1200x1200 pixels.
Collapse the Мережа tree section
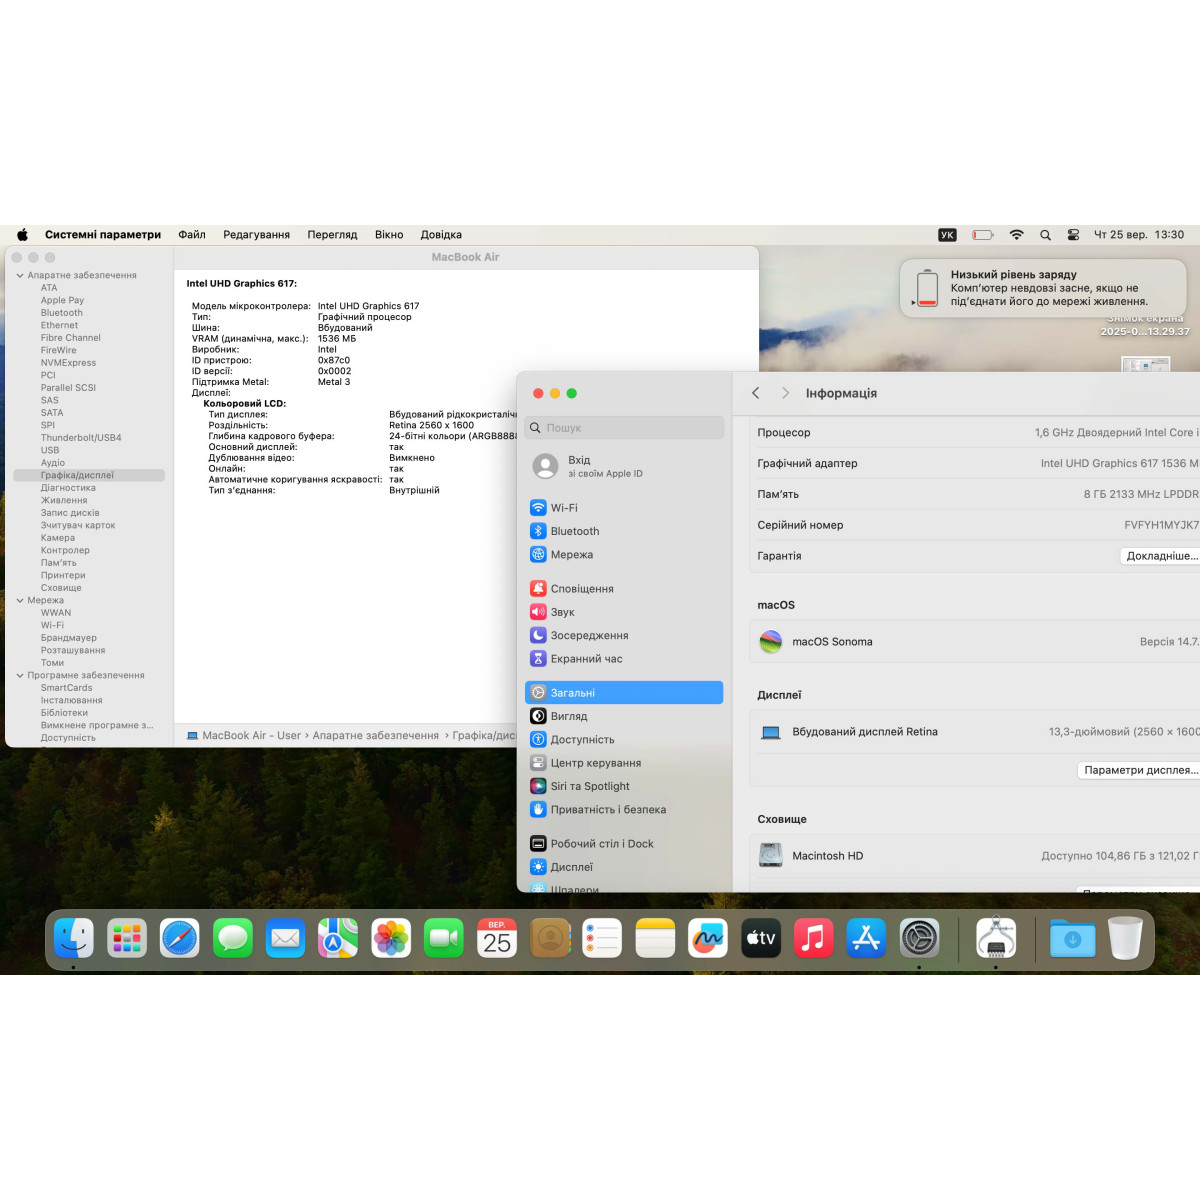[20, 600]
